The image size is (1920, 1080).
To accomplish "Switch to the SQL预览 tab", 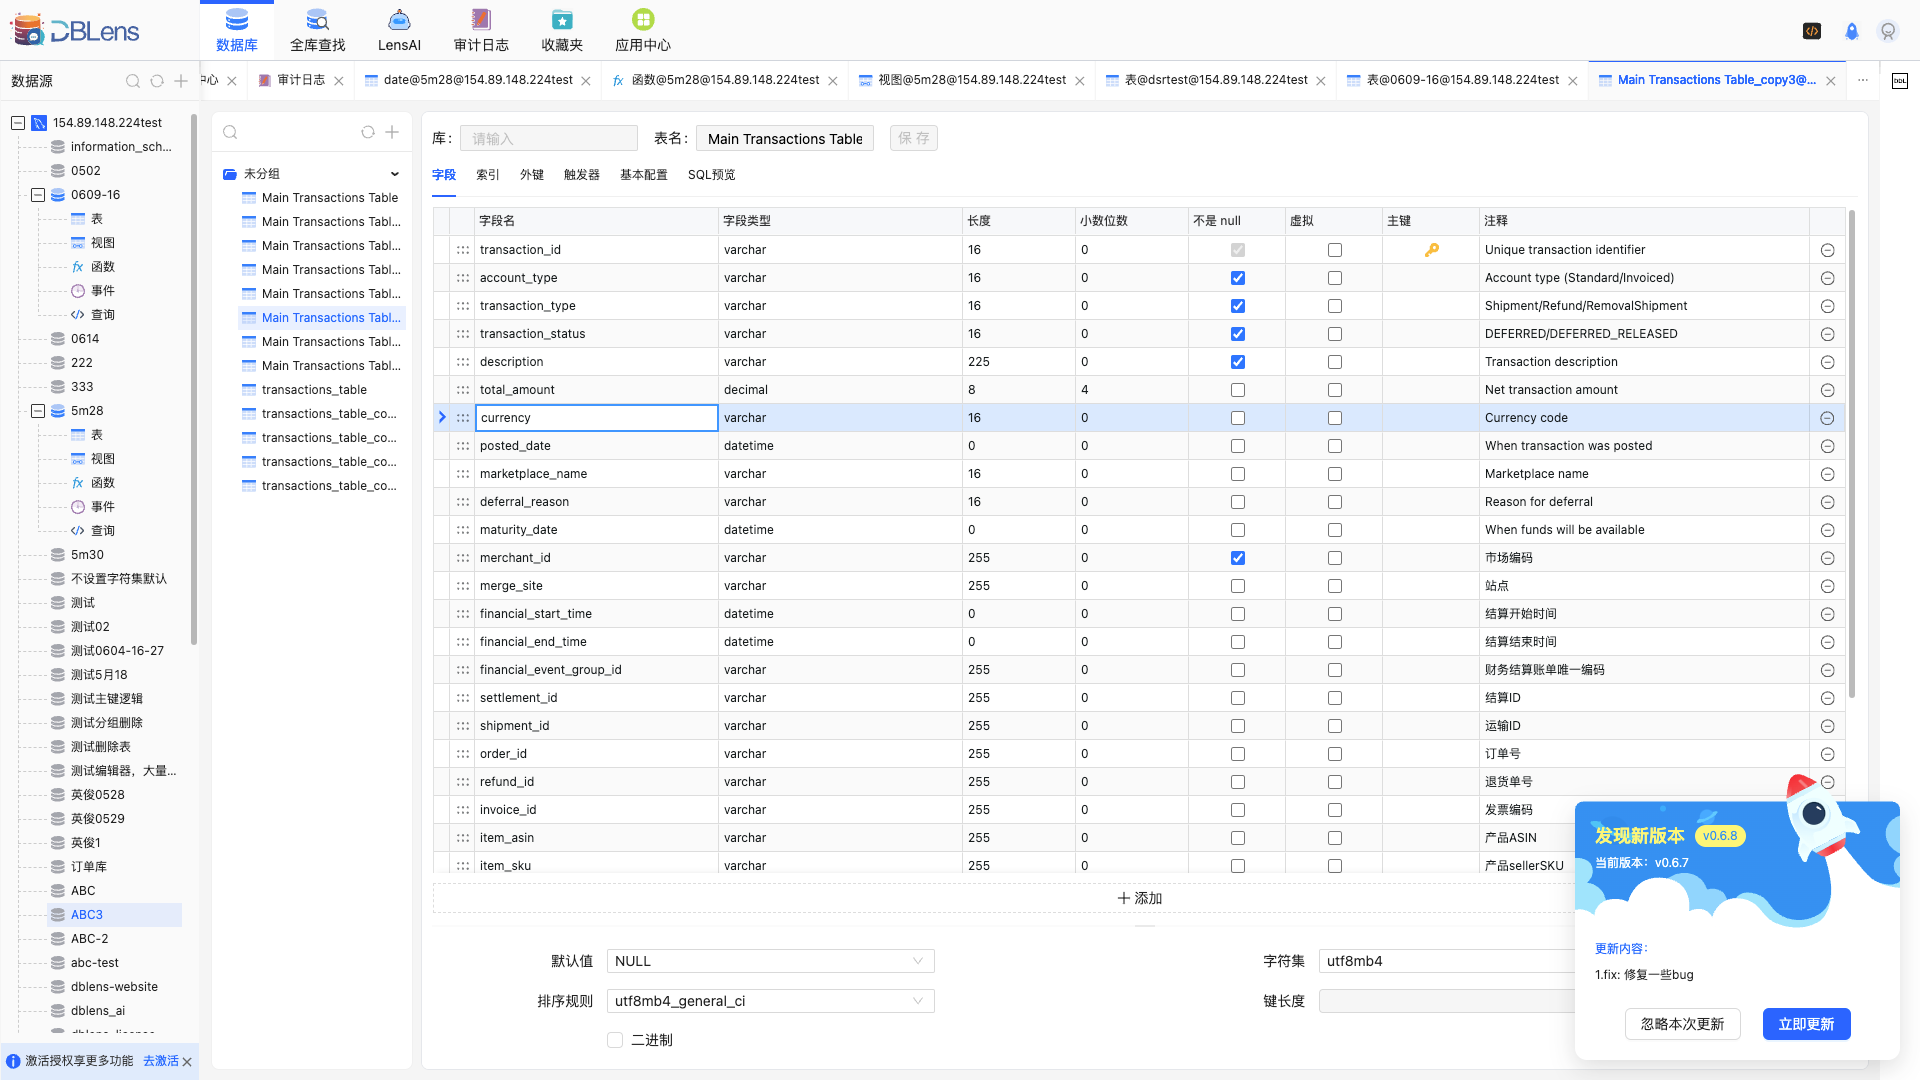I will click(711, 175).
